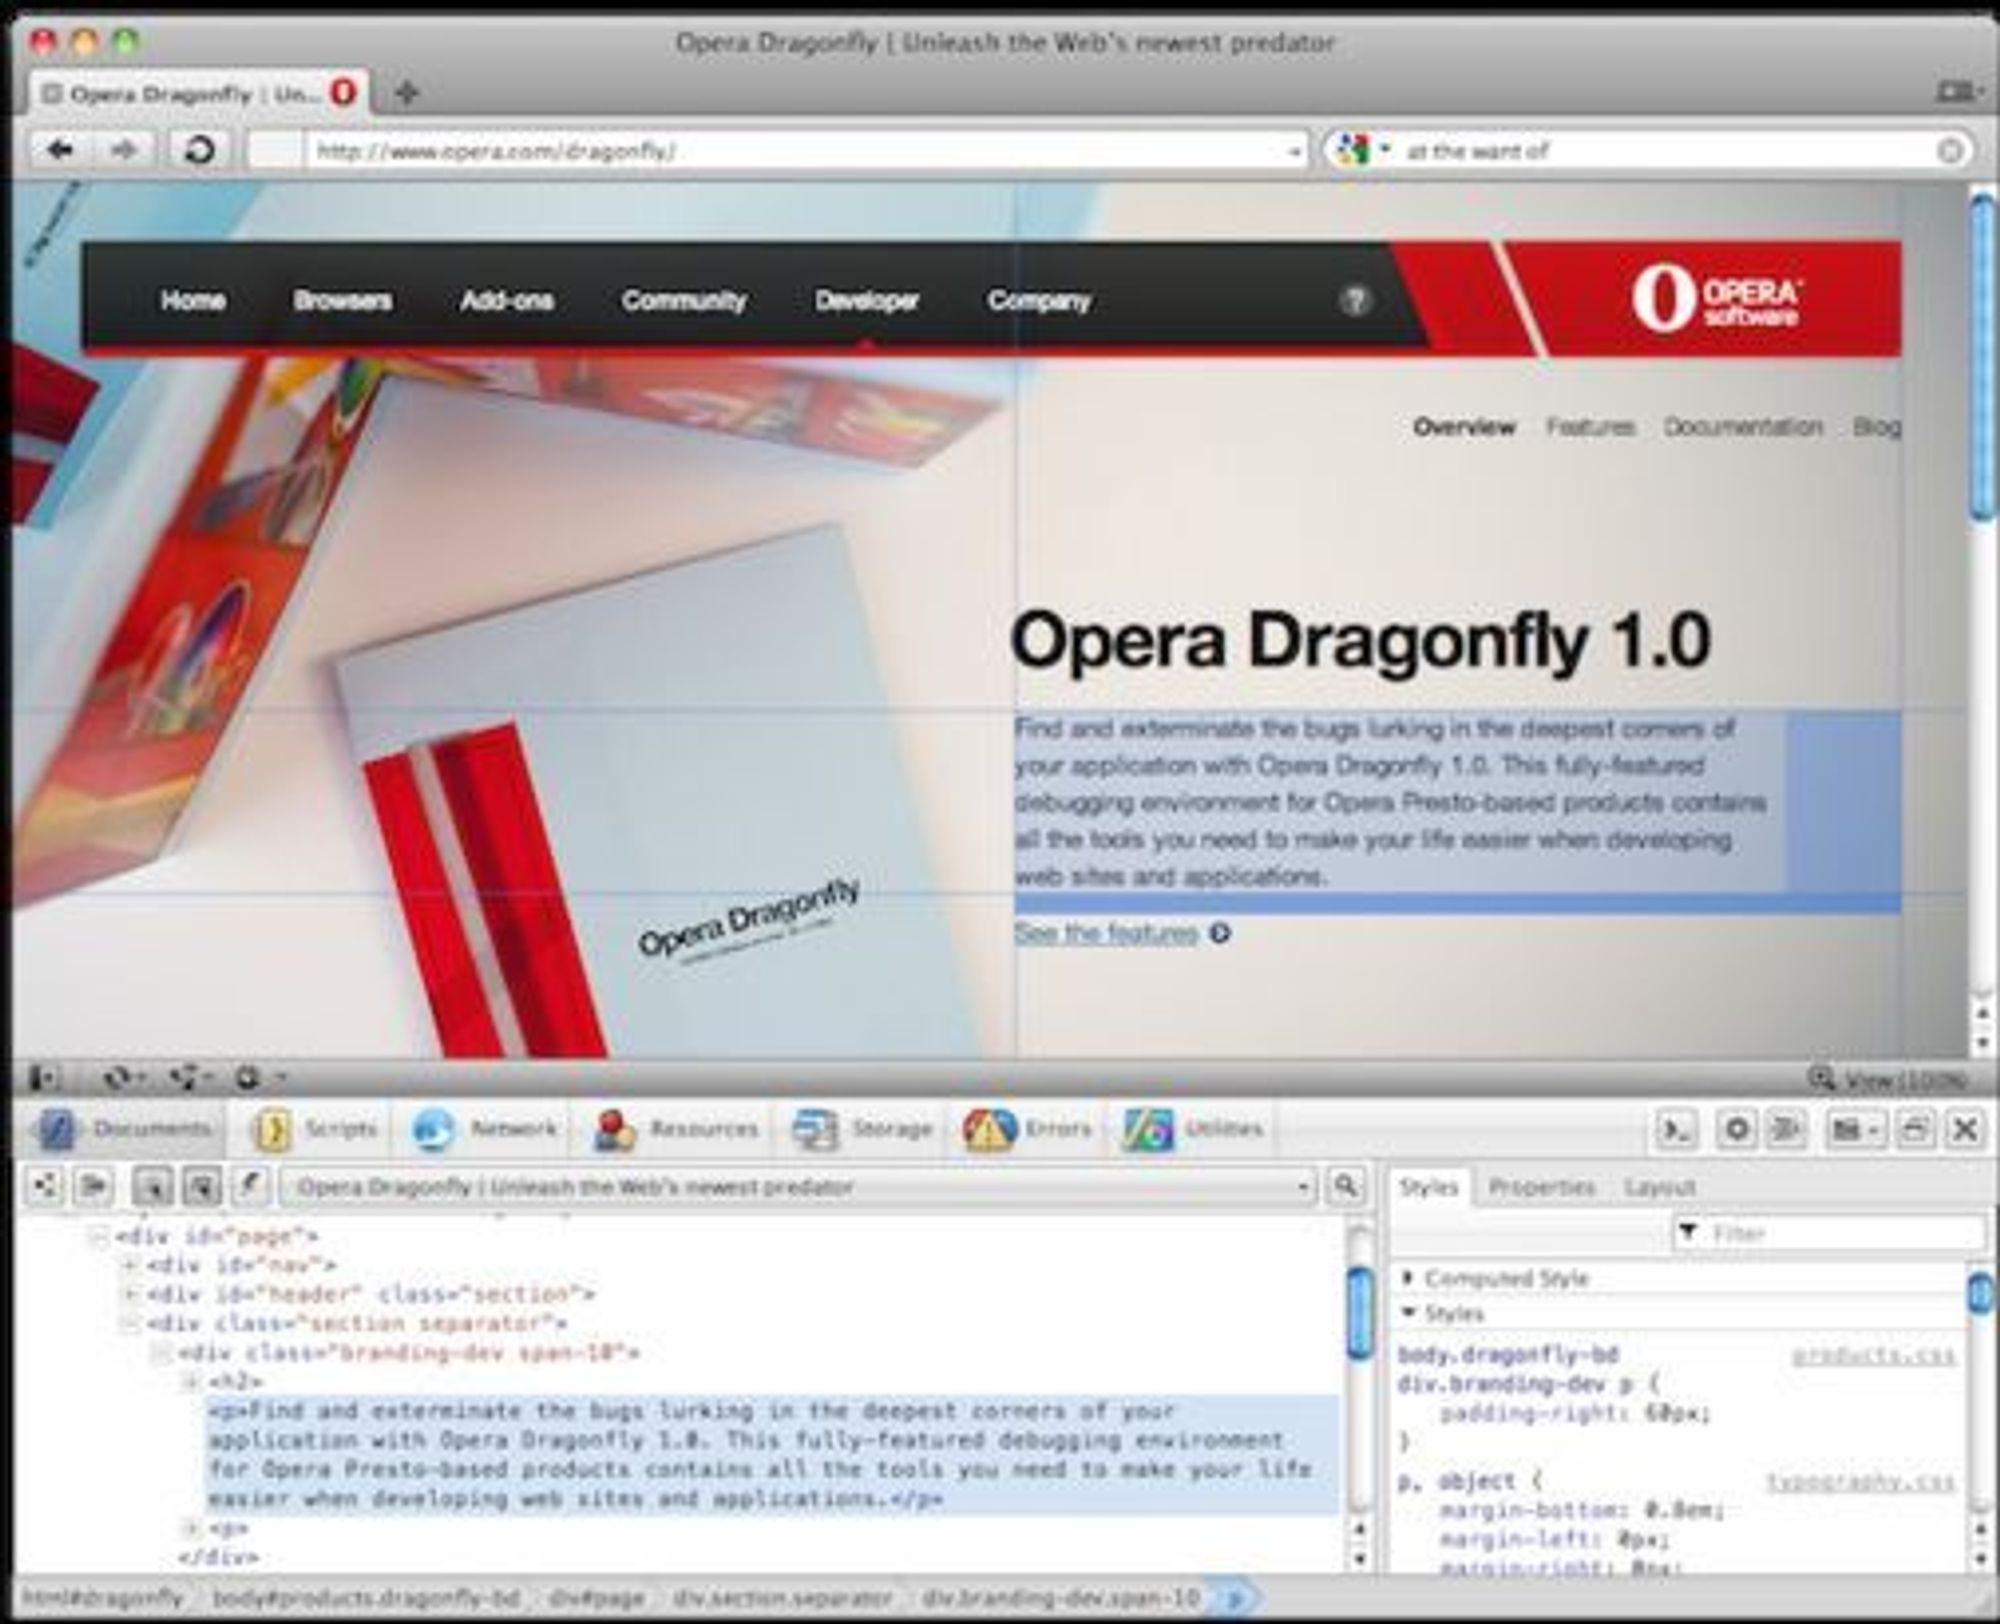Click the help question mark icon in navigation bar

(x=1355, y=300)
